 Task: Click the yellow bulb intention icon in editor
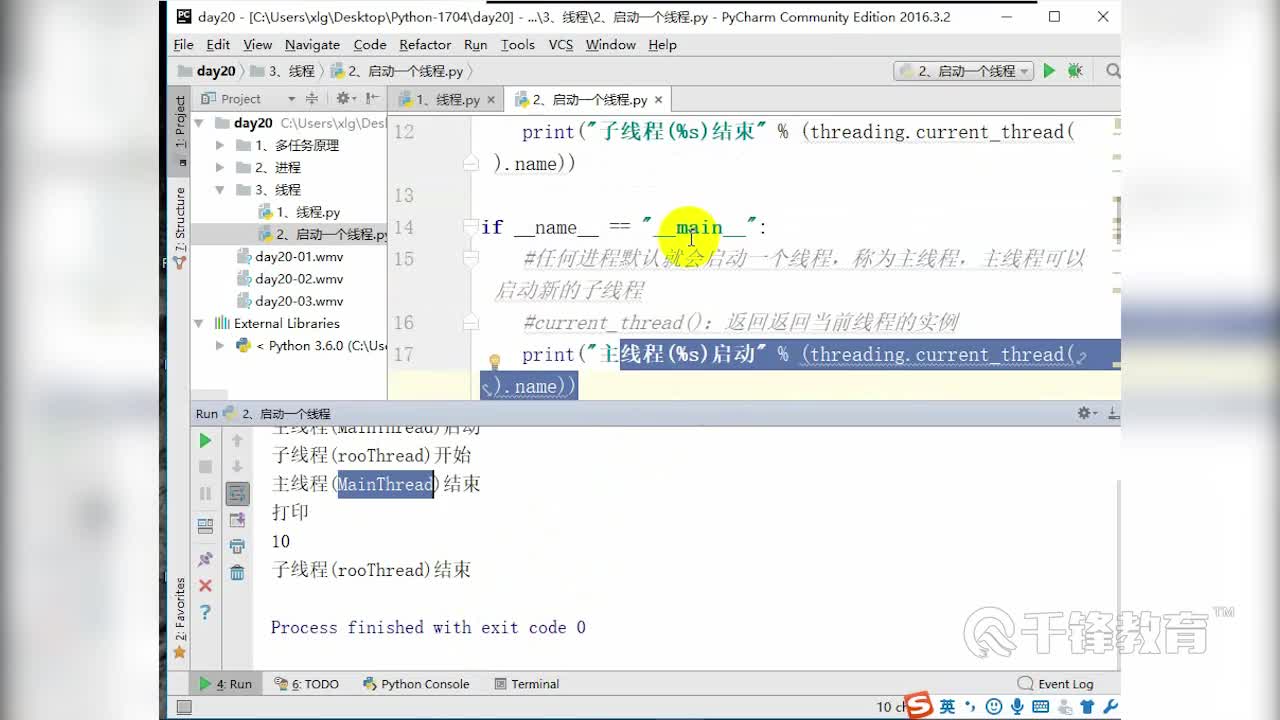495,361
